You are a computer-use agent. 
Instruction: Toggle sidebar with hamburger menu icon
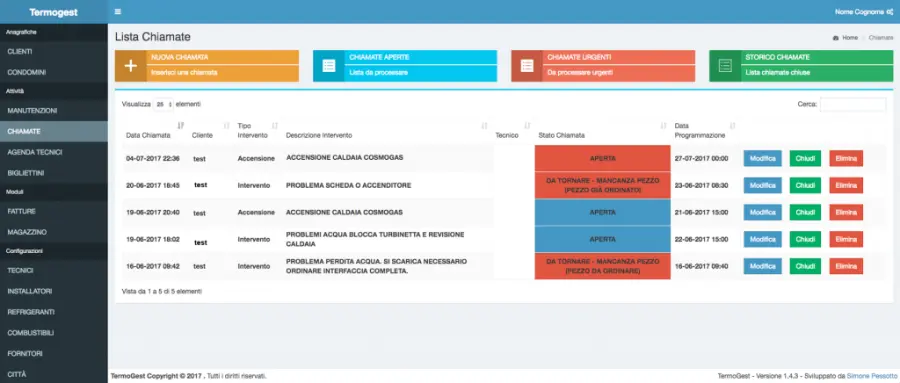(x=118, y=11)
